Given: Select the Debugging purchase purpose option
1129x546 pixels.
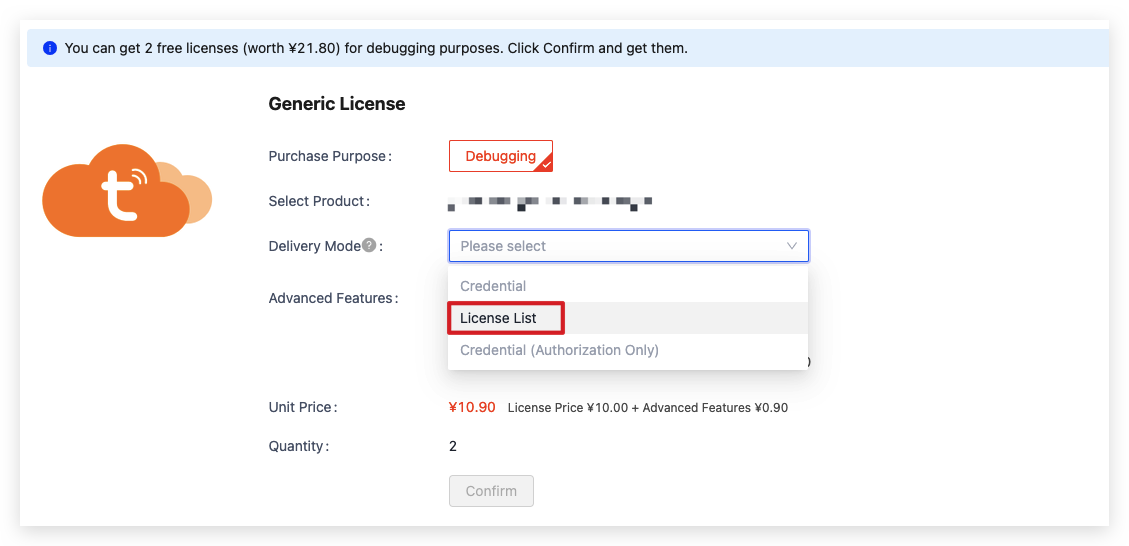Looking at the screenshot, I should click(x=500, y=156).
